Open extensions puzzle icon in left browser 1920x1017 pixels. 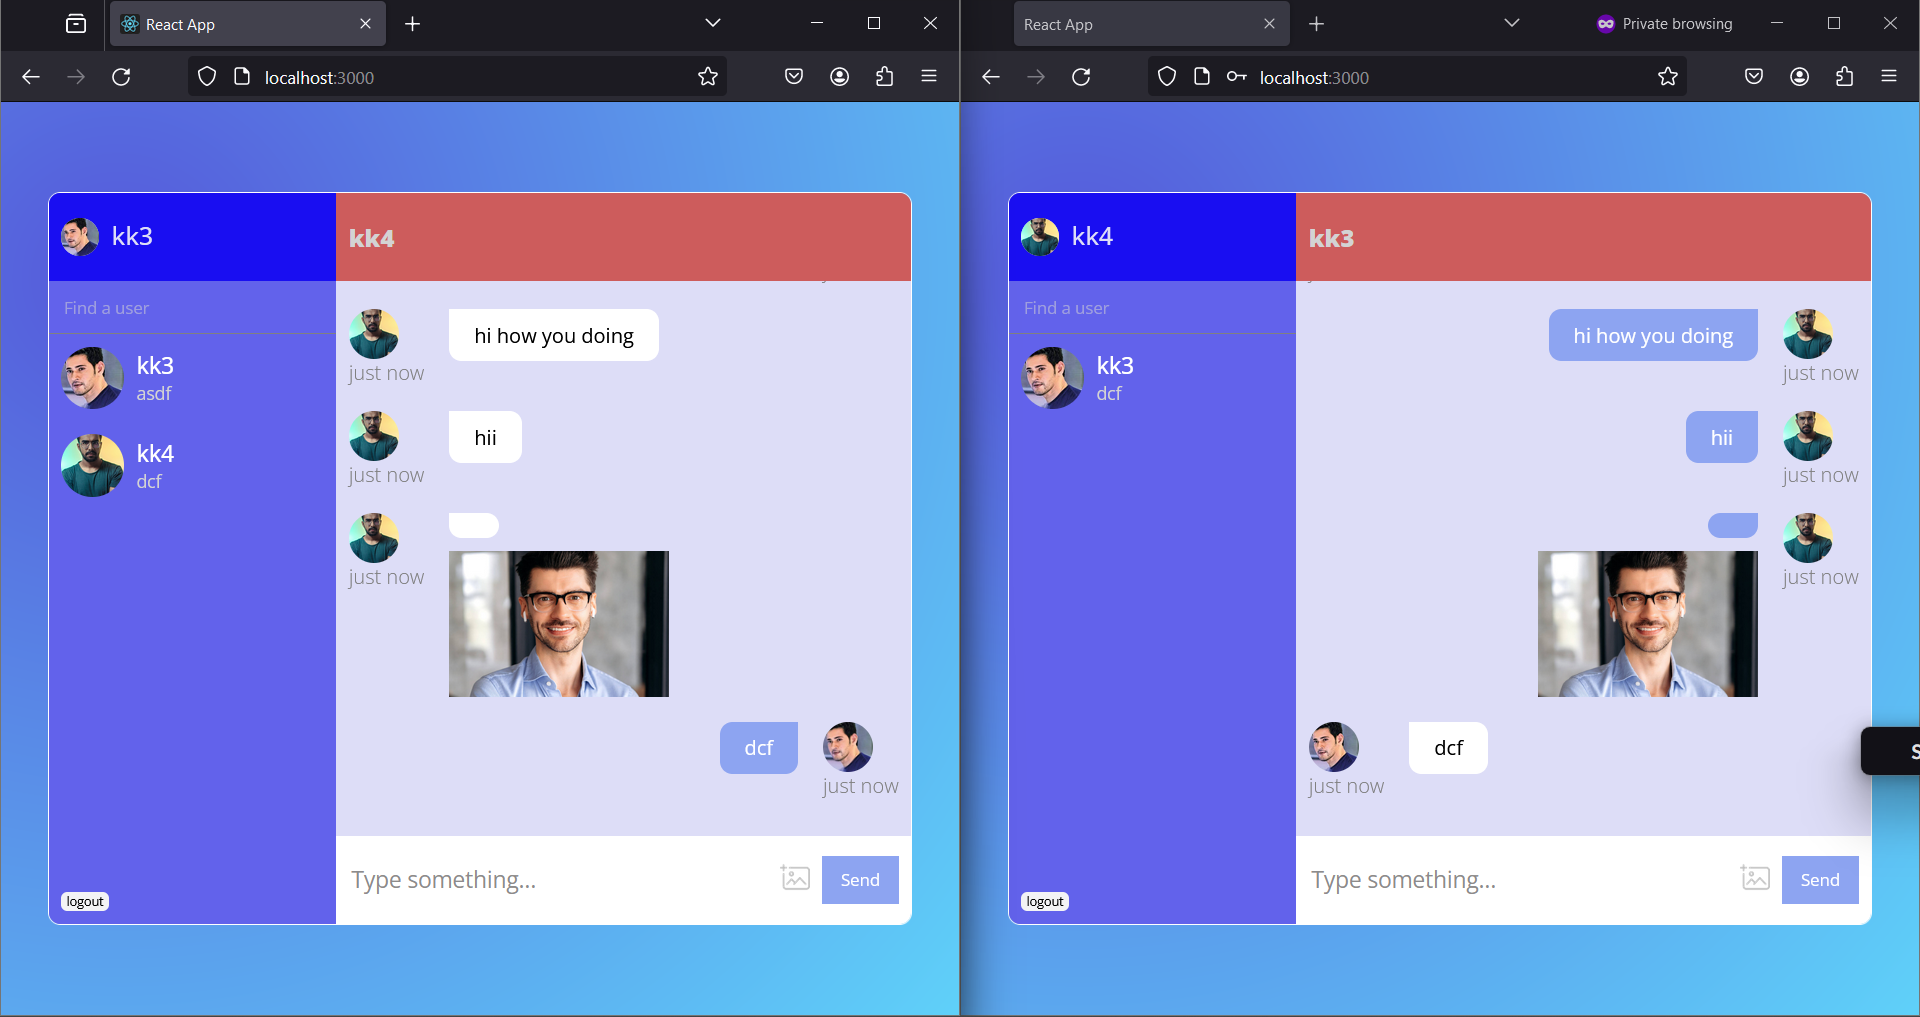884,77
